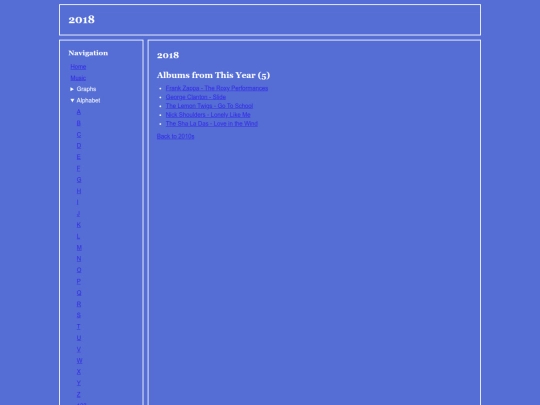Open letter R in Alphabet list
Viewport: 540px width, 405px height.
point(79,304)
